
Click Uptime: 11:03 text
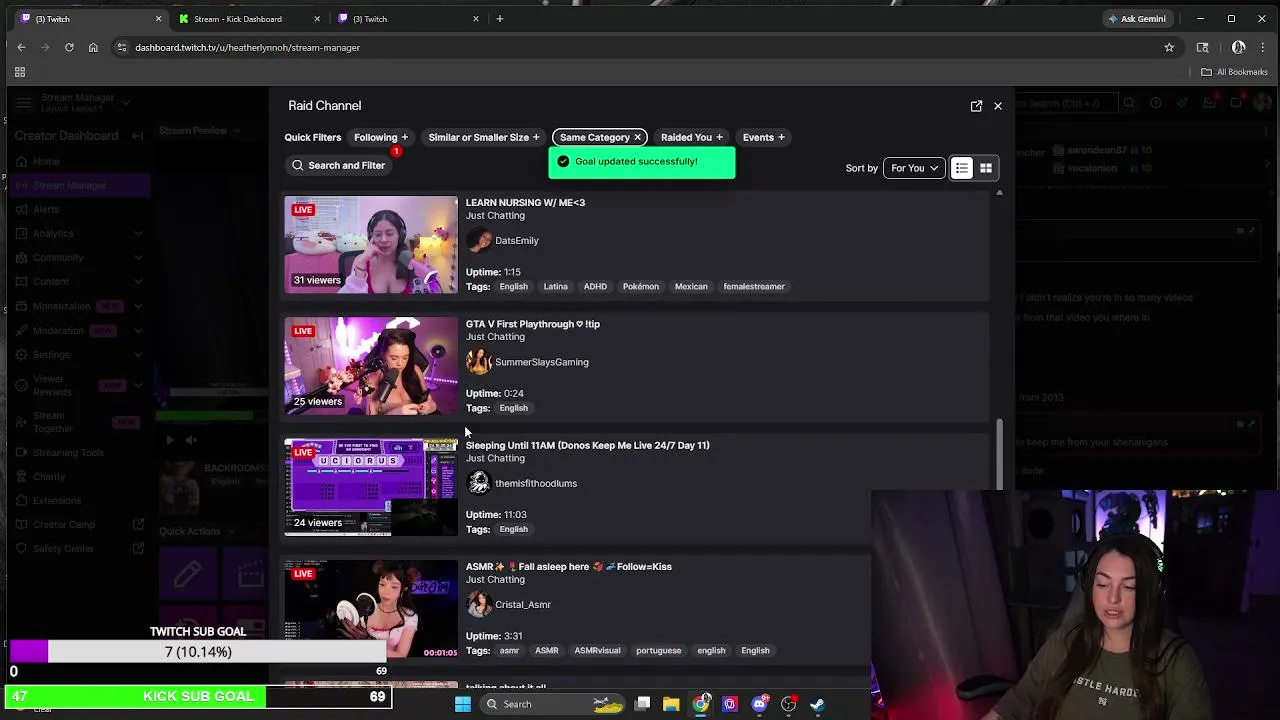click(x=496, y=515)
